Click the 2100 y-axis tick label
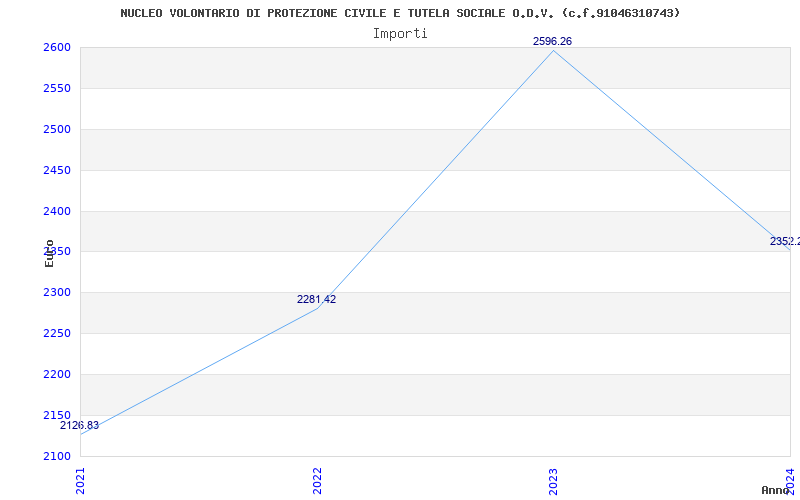This screenshot has height=500, width=800. pyautogui.click(x=57, y=456)
